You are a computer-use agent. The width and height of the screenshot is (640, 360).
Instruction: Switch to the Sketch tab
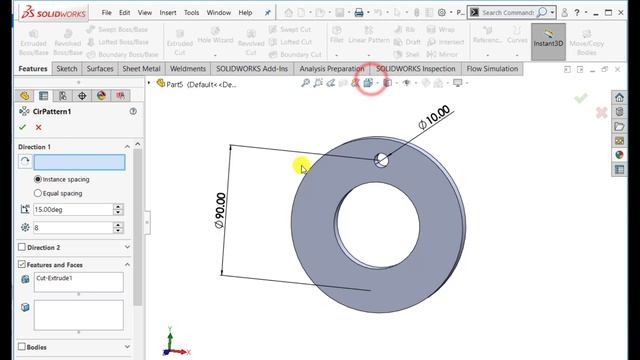(x=67, y=69)
